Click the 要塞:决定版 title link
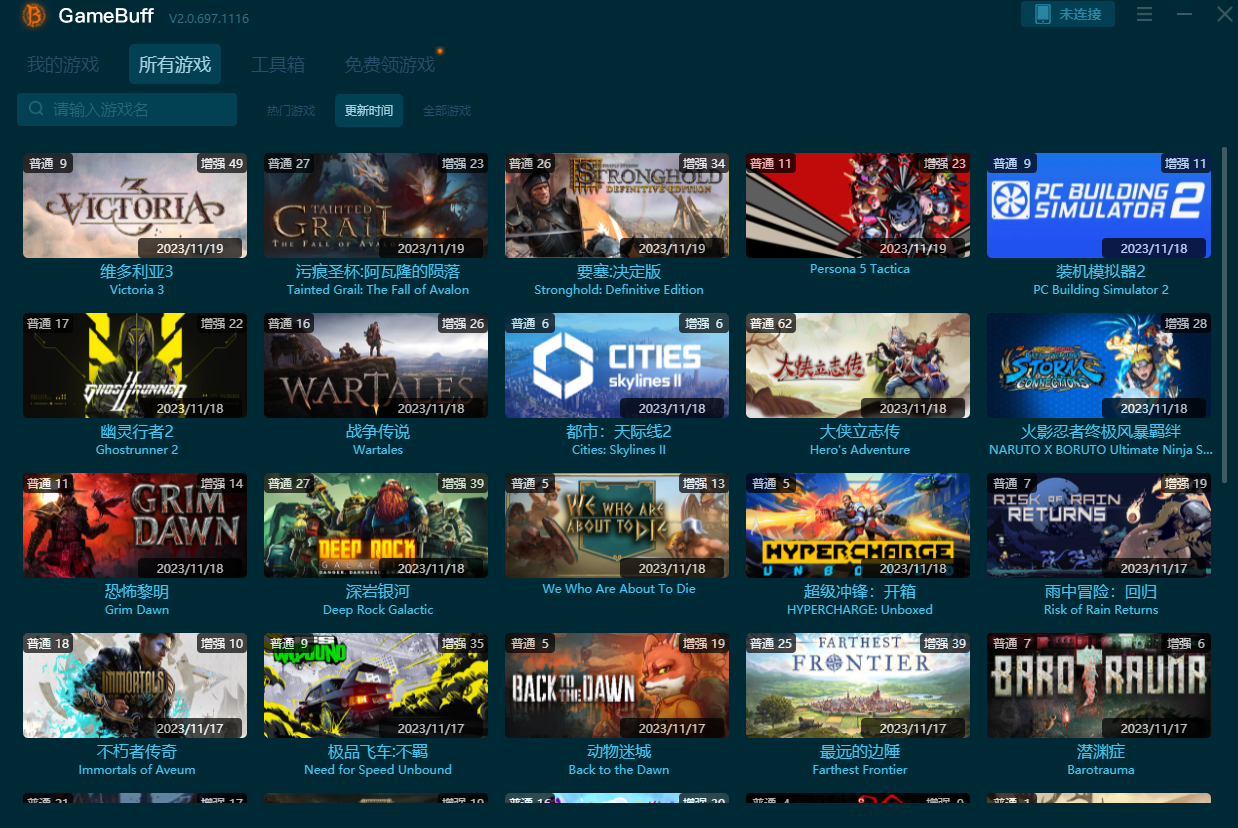 point(619,271)
